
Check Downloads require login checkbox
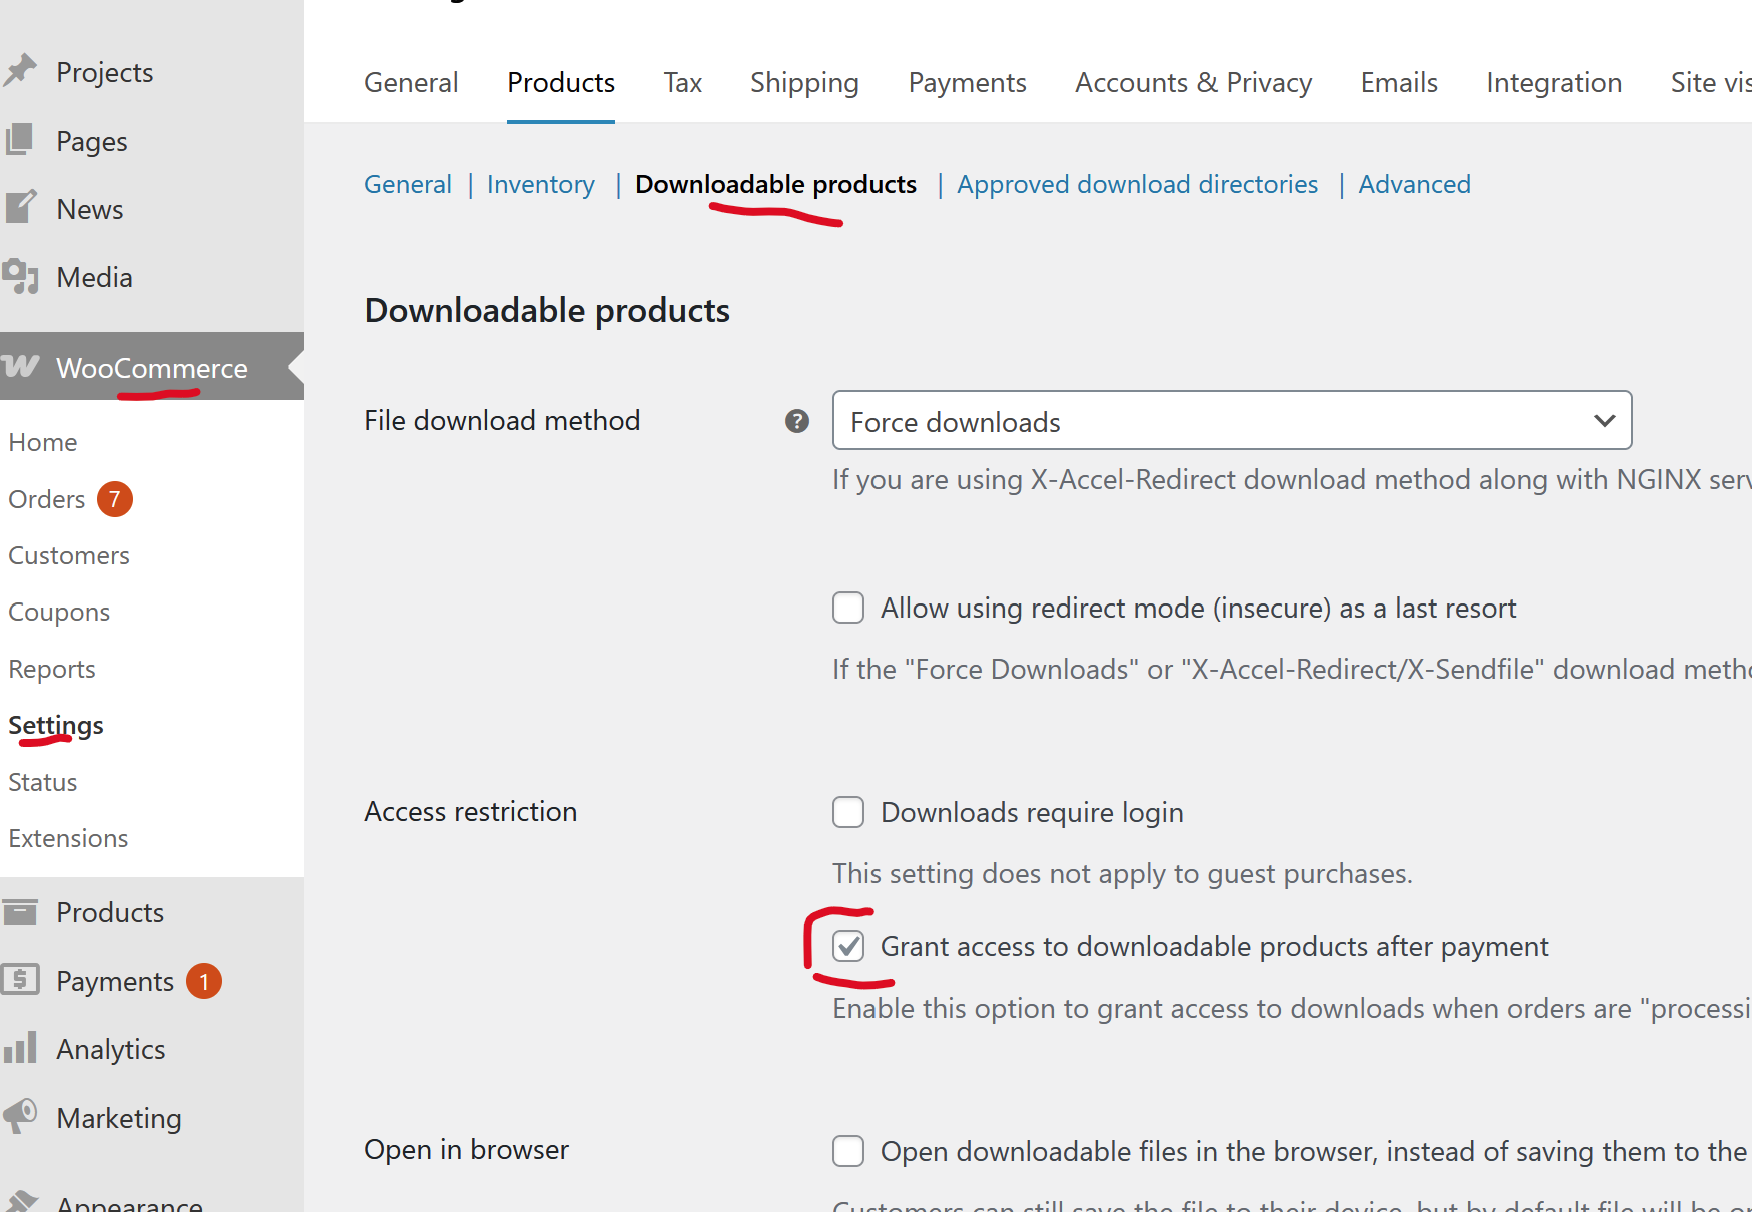point(848,812)
